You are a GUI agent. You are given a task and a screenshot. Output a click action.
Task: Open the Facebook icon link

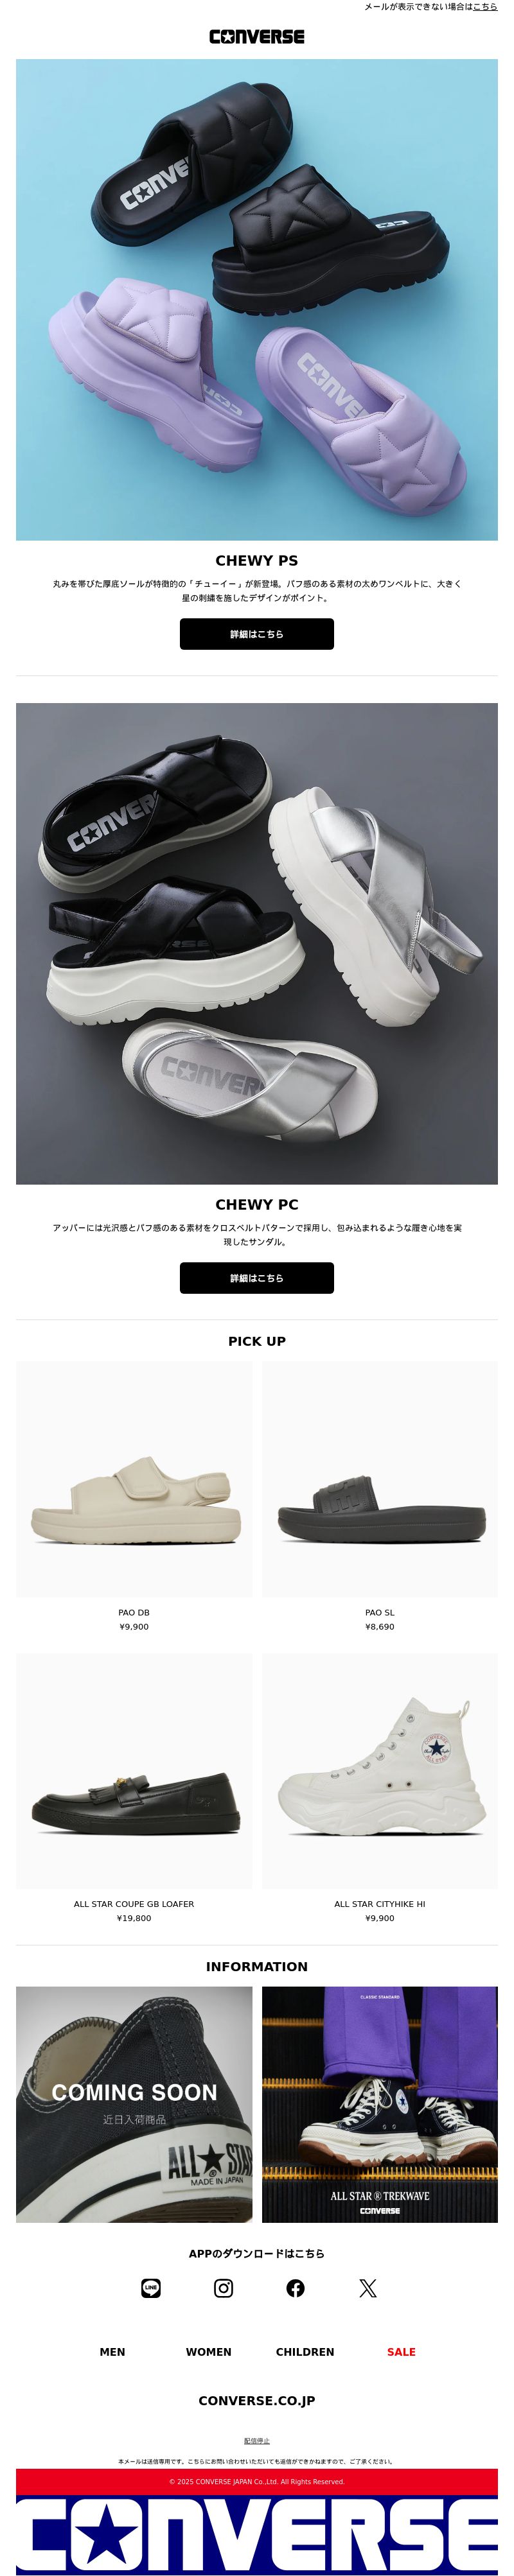pos(296,2288)
